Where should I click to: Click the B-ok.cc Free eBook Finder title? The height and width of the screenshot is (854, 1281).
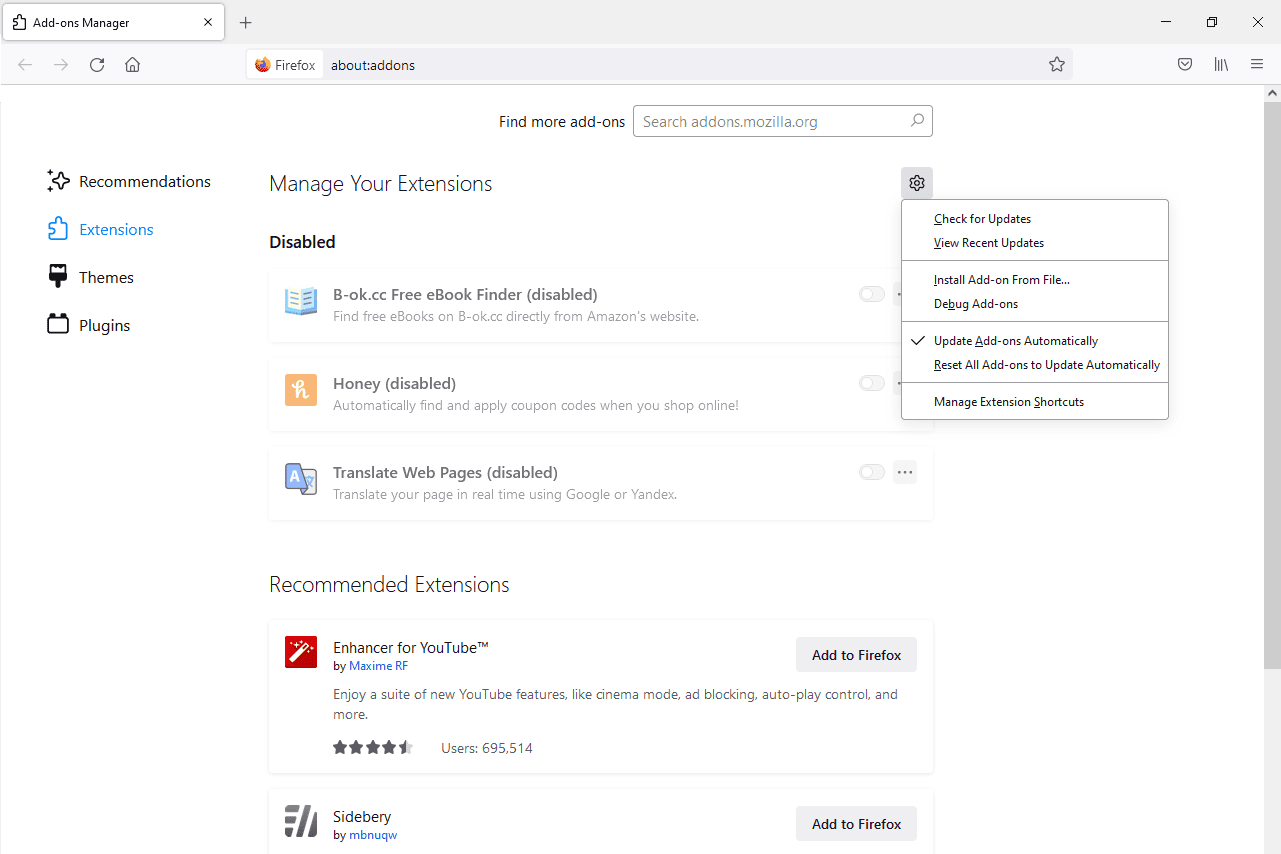[465, 295]
